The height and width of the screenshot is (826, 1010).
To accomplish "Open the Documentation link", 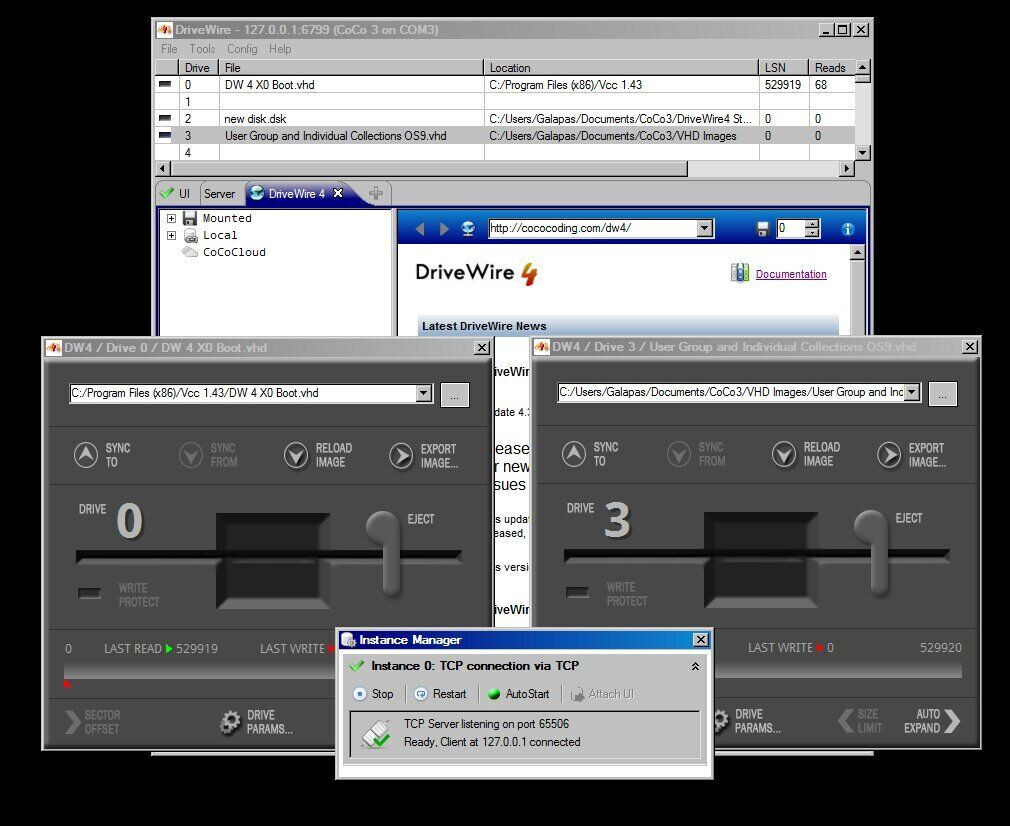I will [x=791, y=274].
